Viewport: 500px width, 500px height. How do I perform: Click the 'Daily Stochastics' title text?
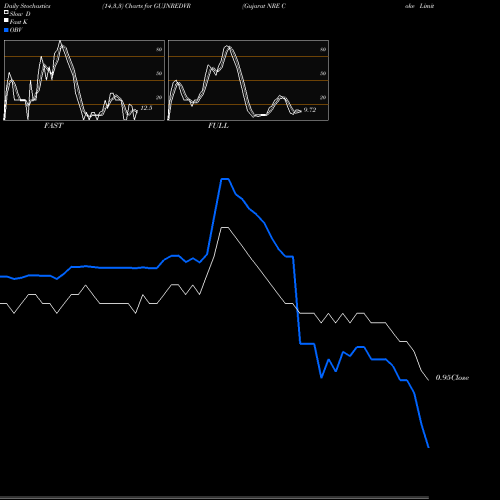27,6
